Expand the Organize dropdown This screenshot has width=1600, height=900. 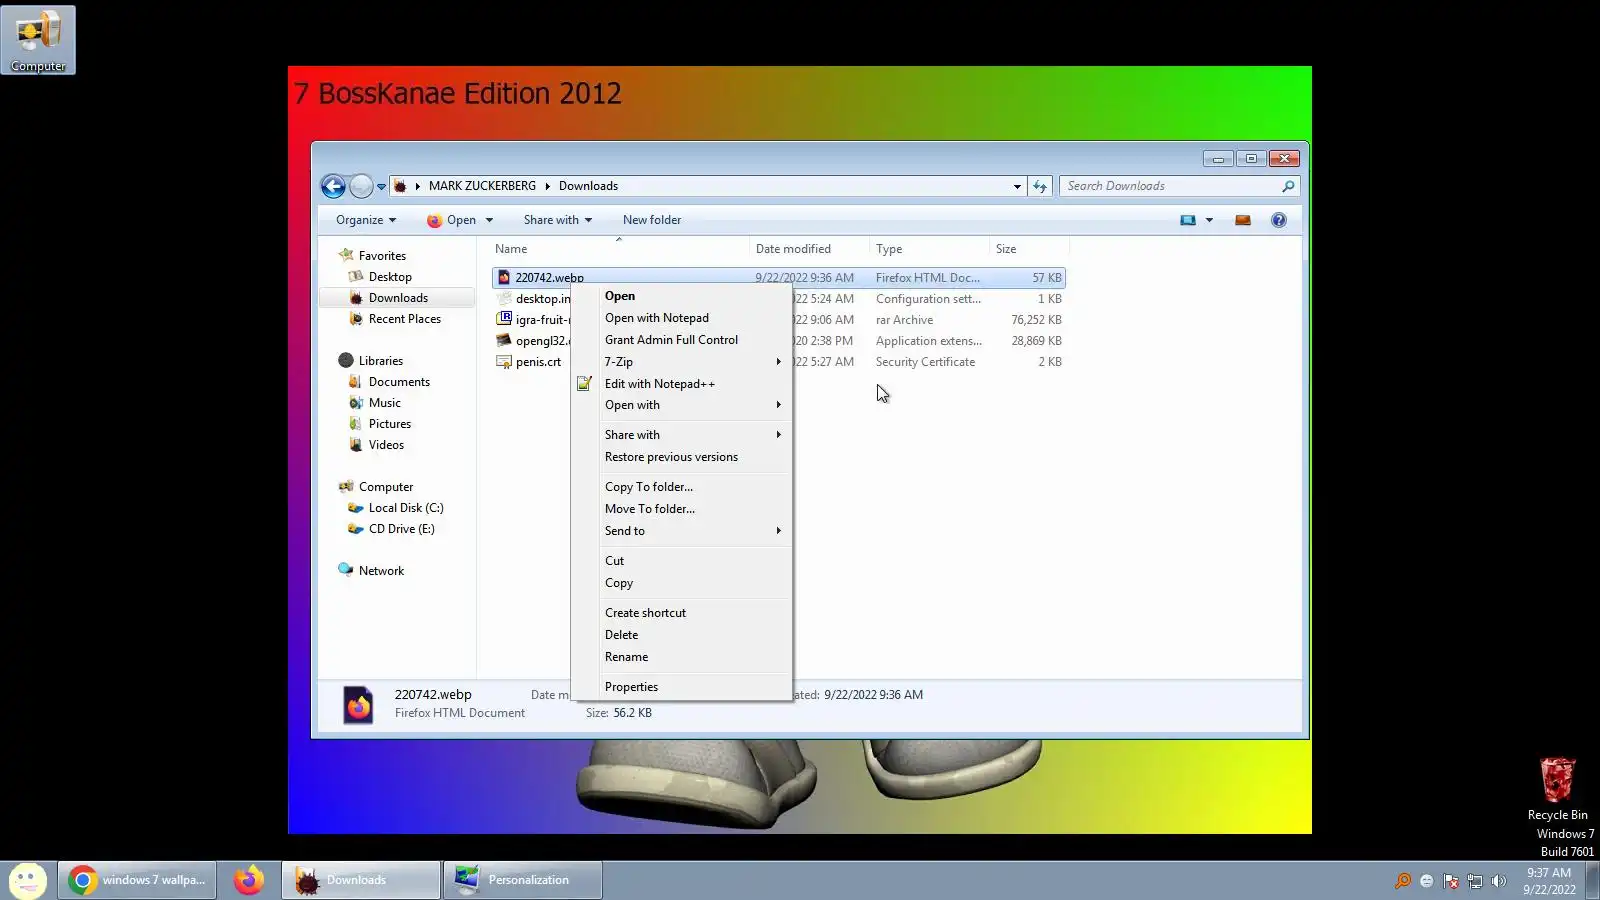tap(366, 220)
